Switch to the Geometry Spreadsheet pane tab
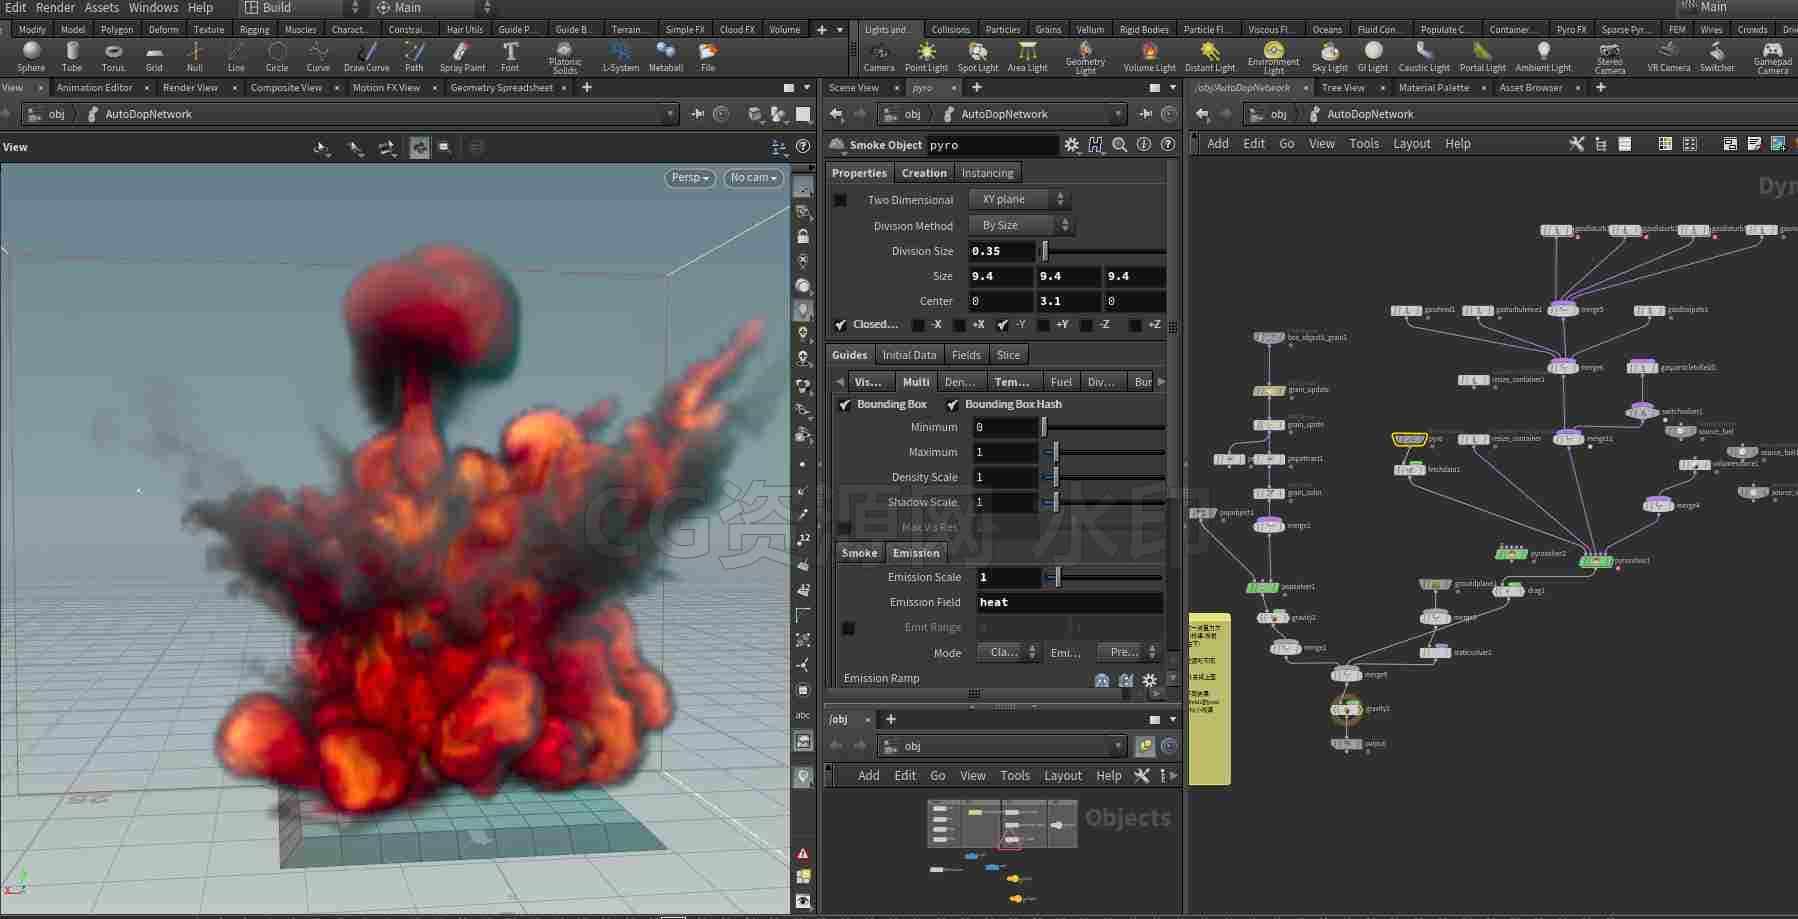This screenshot has width=1798, height=919. tap(501, 88)
